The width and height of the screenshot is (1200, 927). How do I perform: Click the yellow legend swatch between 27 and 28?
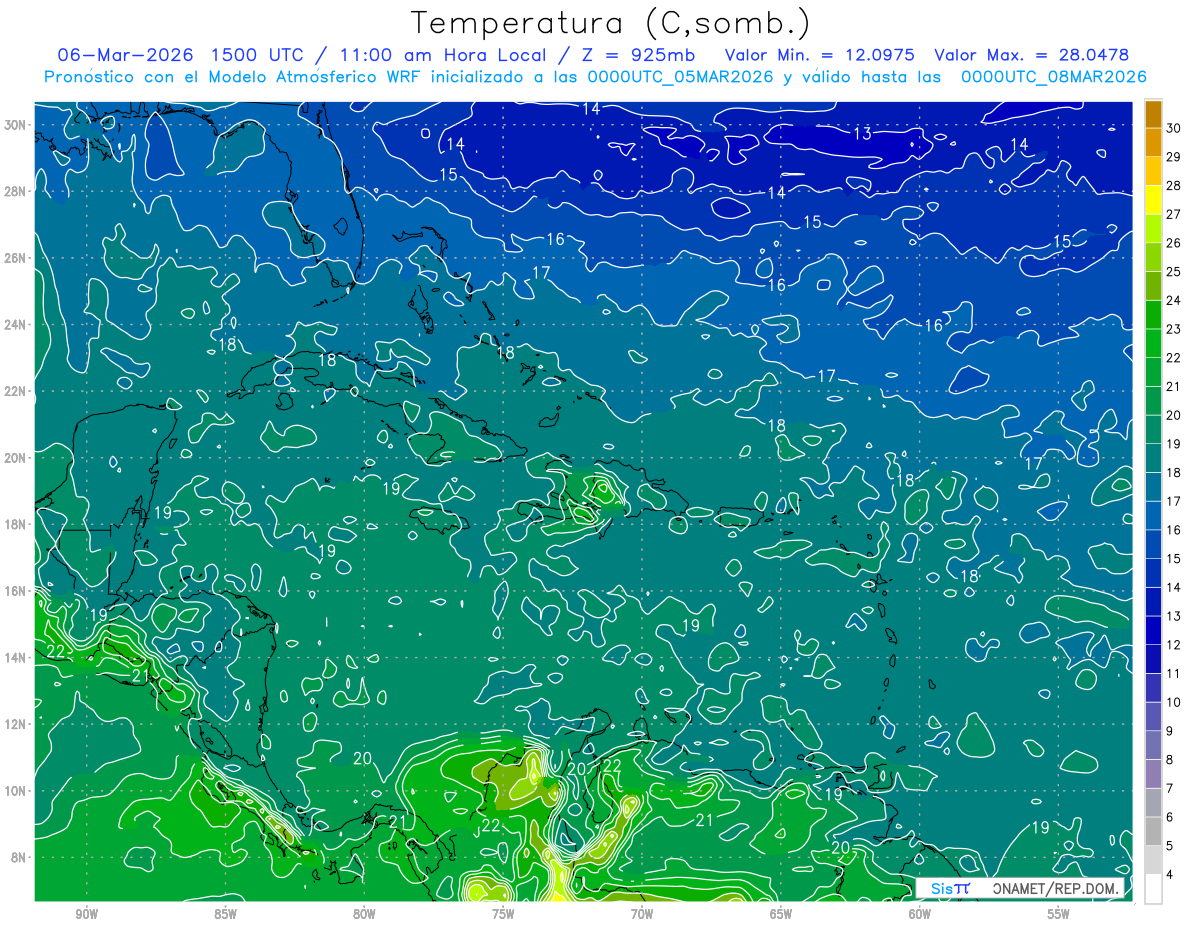pyautogui.click(x=1153, y=199)
